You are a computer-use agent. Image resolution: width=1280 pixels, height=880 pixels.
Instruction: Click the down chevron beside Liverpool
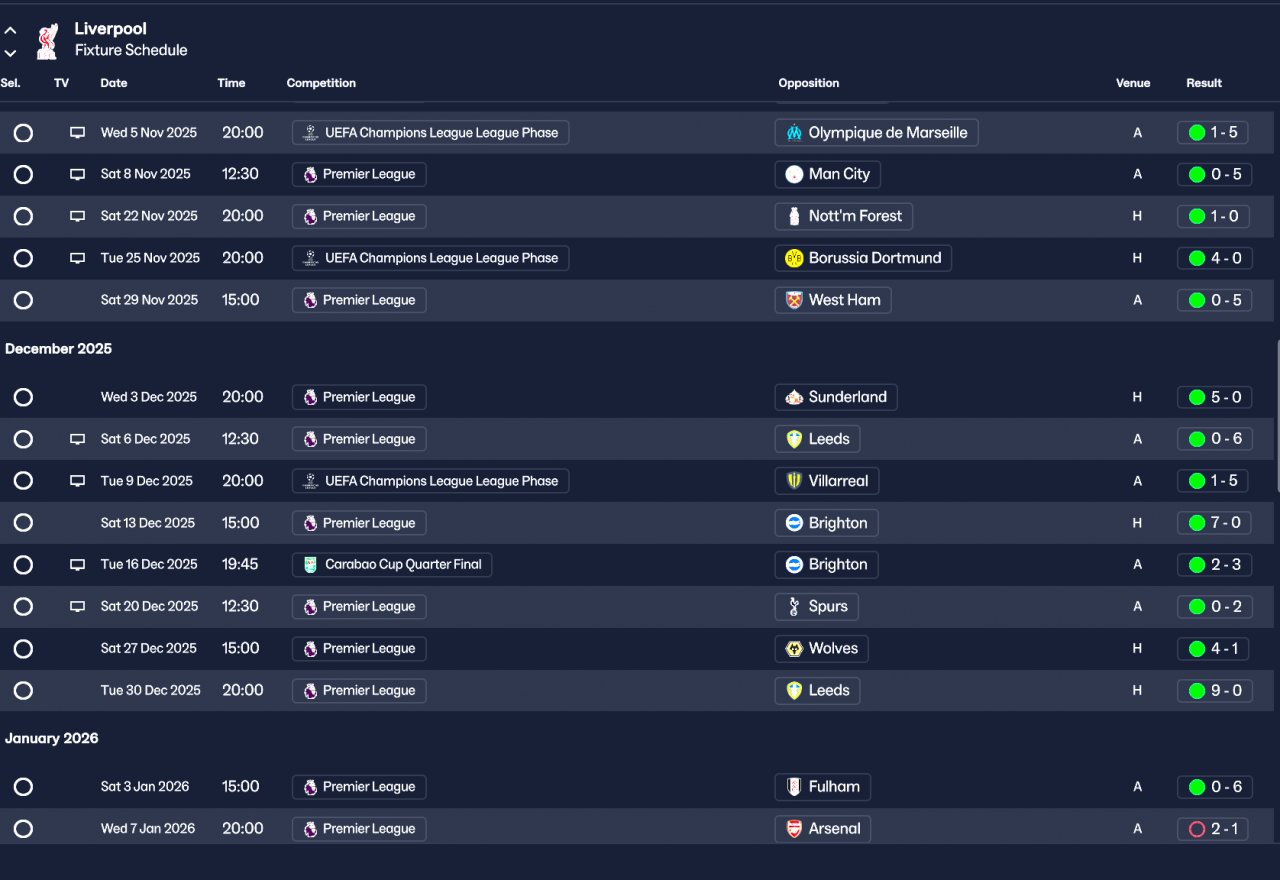(x=10, y=53)
